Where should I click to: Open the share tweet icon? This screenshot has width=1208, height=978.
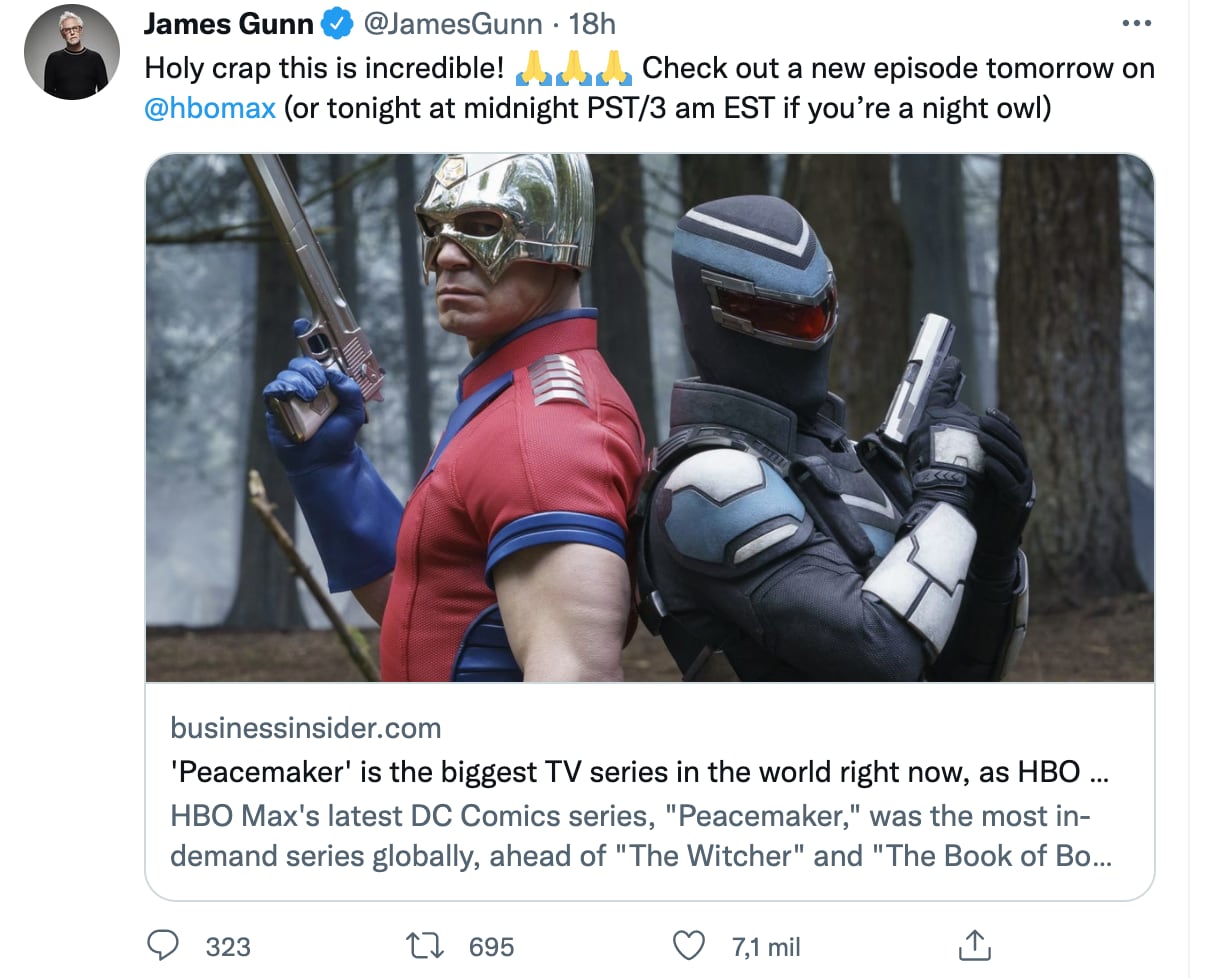[x=973, y=945]
